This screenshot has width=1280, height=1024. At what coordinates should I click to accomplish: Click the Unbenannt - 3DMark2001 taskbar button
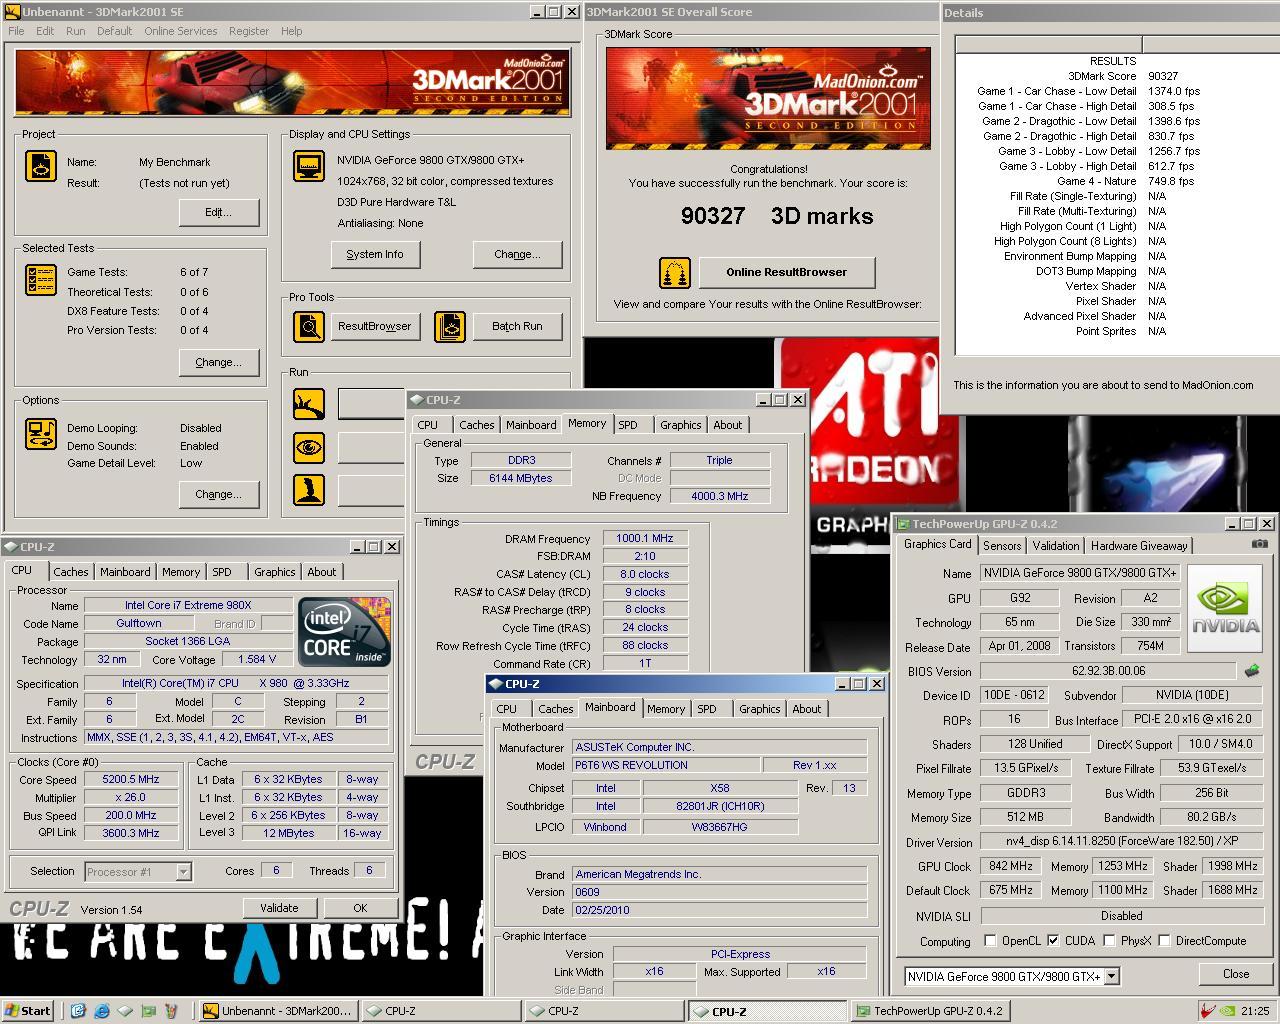click(277, 1011)
